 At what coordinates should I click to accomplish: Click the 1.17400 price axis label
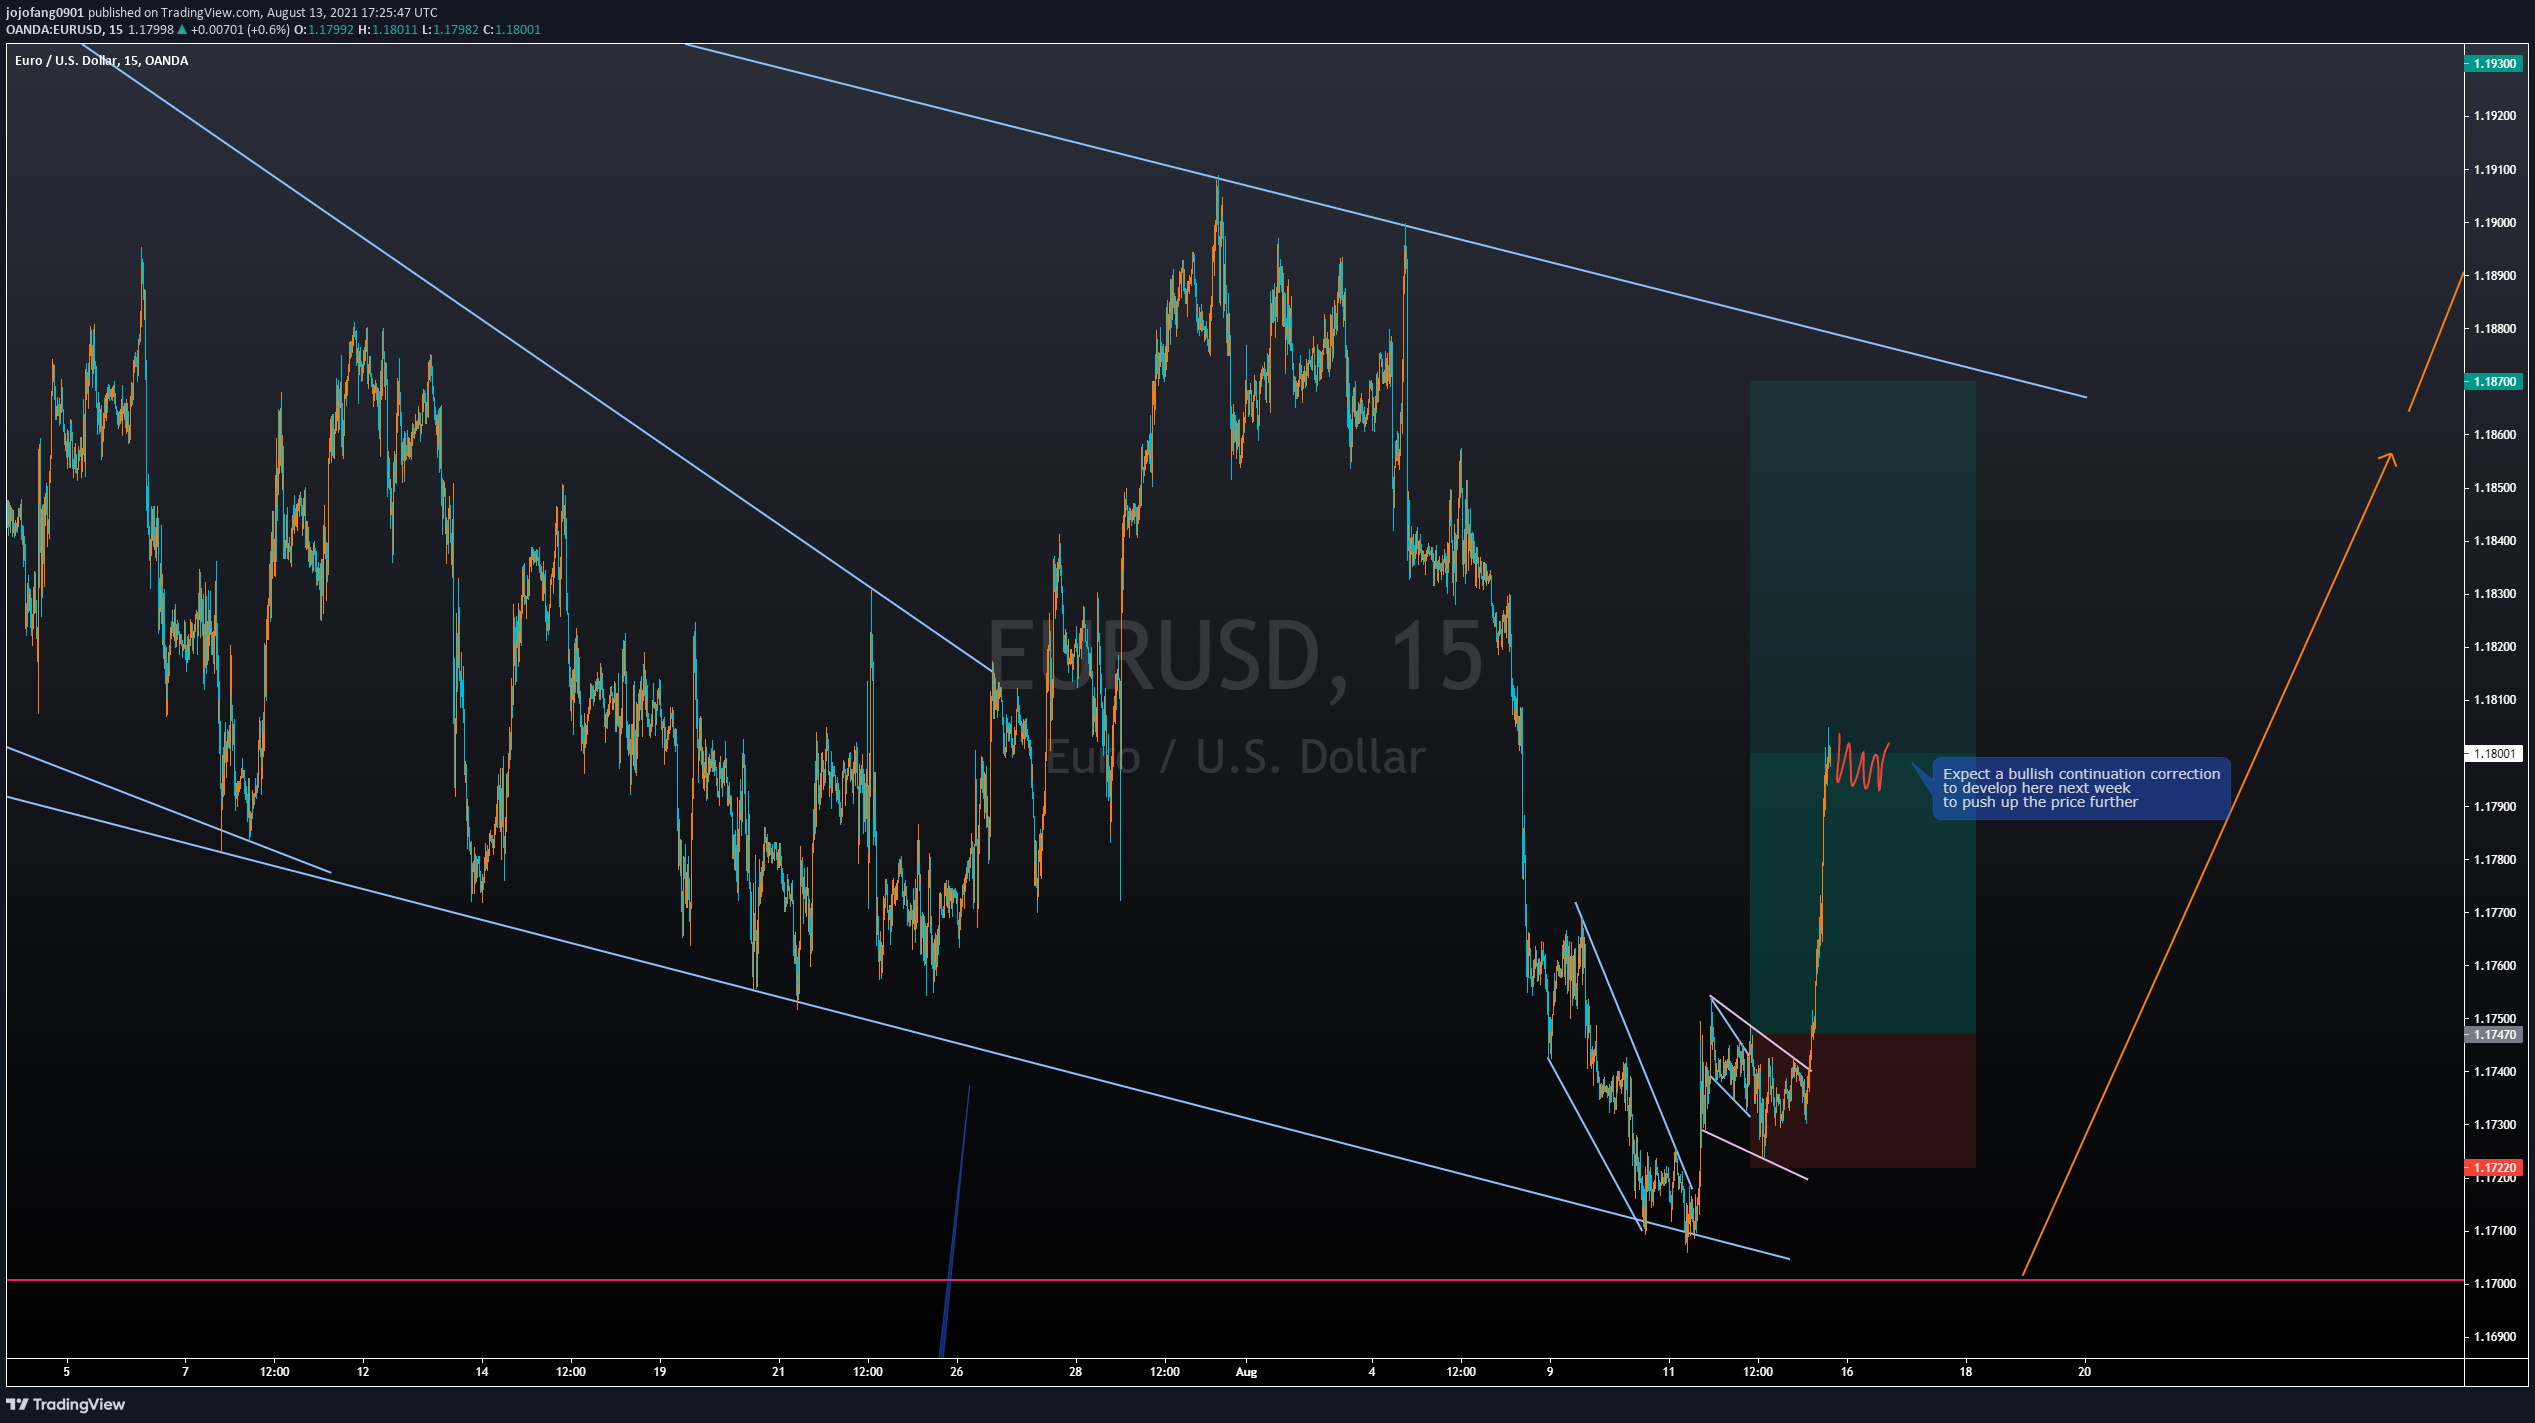tap(2494, 1071)
